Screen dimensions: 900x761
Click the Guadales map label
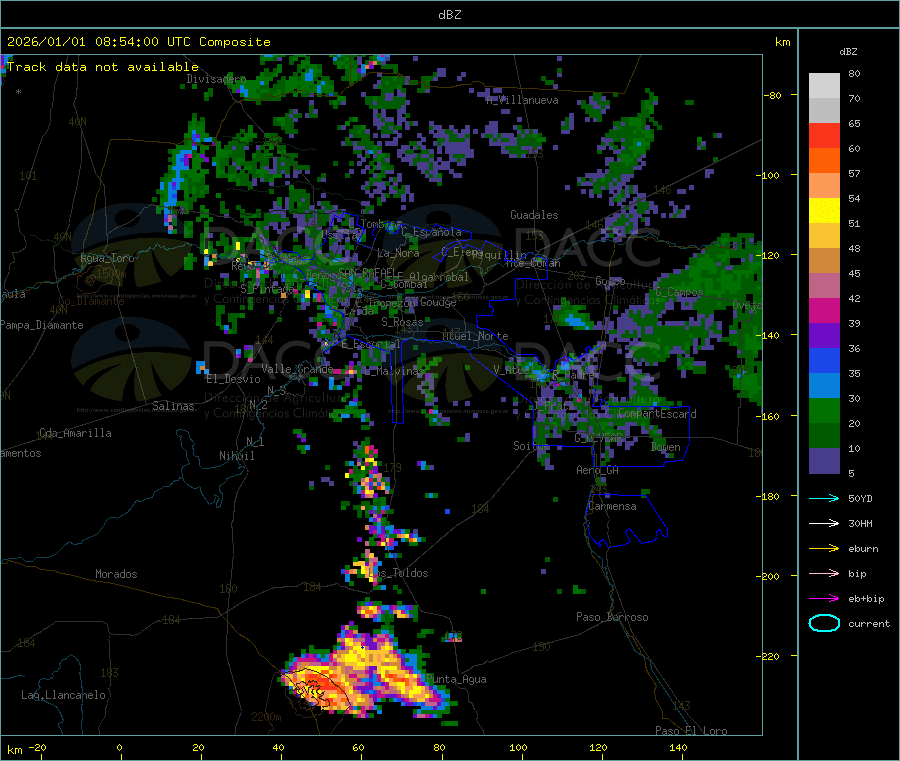pyautogui.click(x=534, y=215)
